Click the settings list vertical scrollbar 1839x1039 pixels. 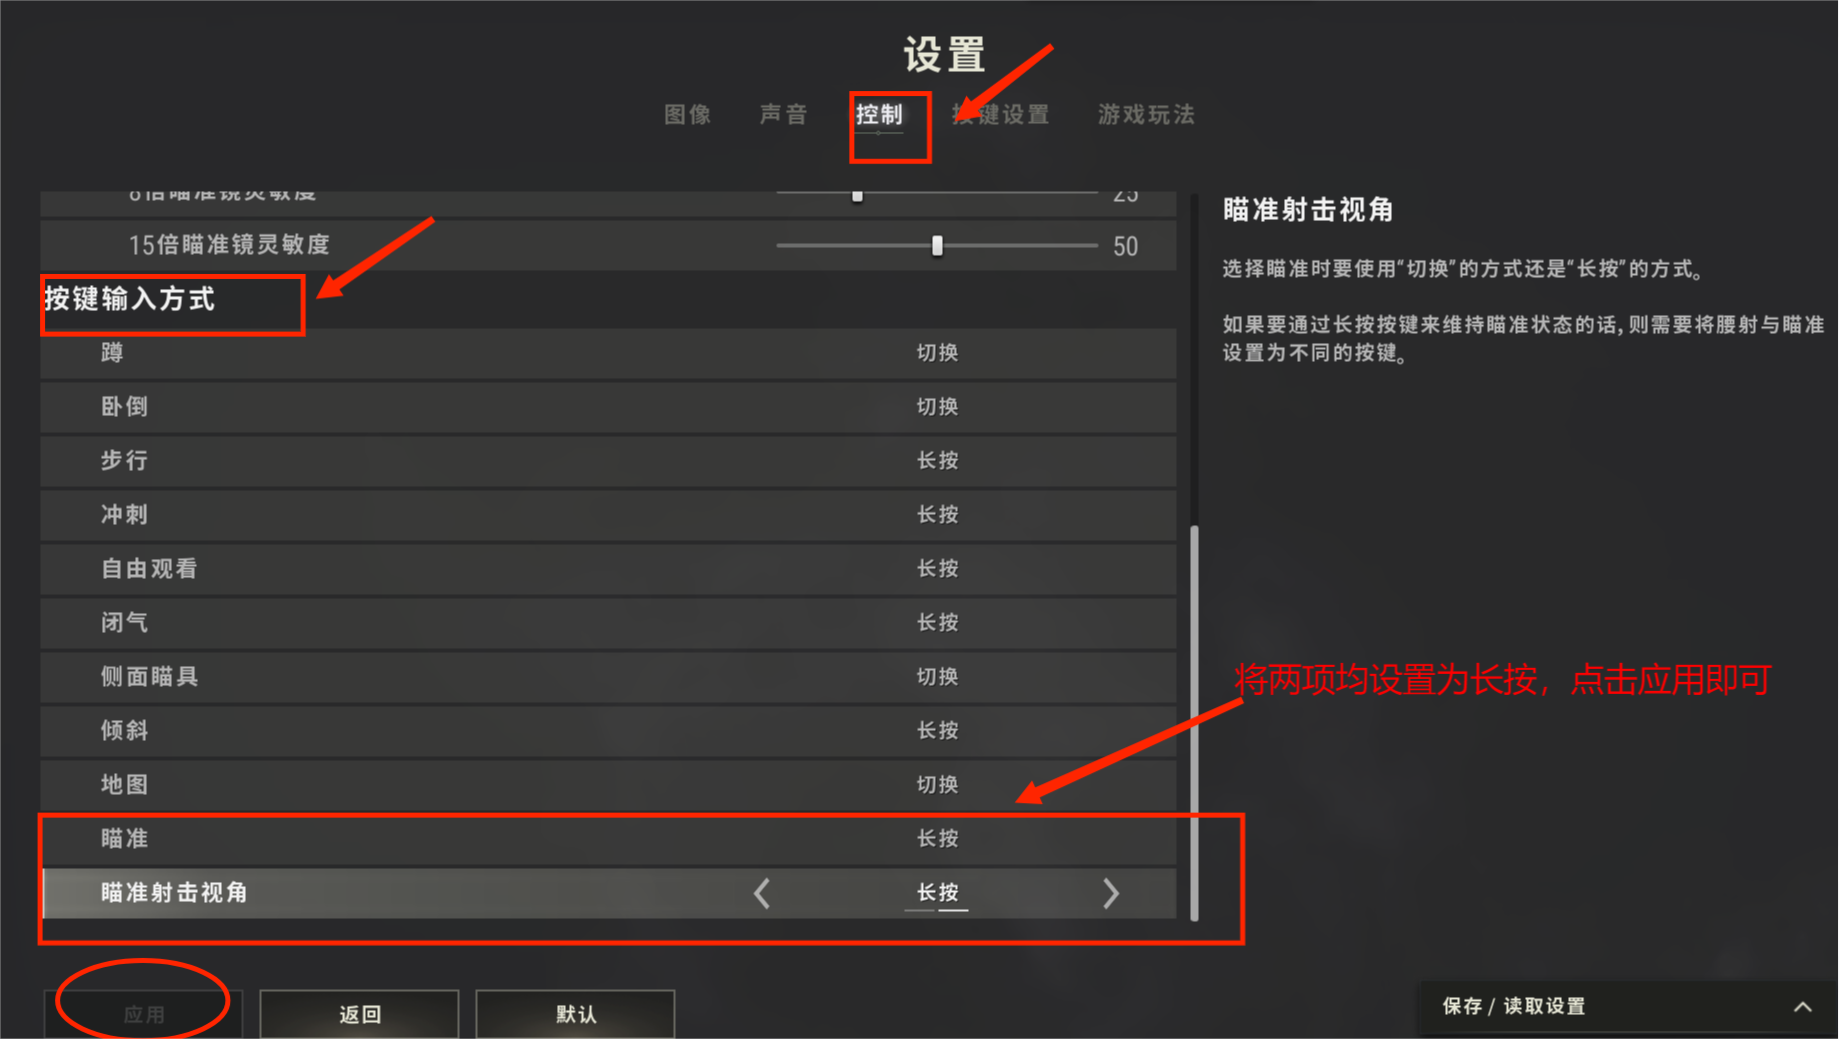click(1194, 722)
